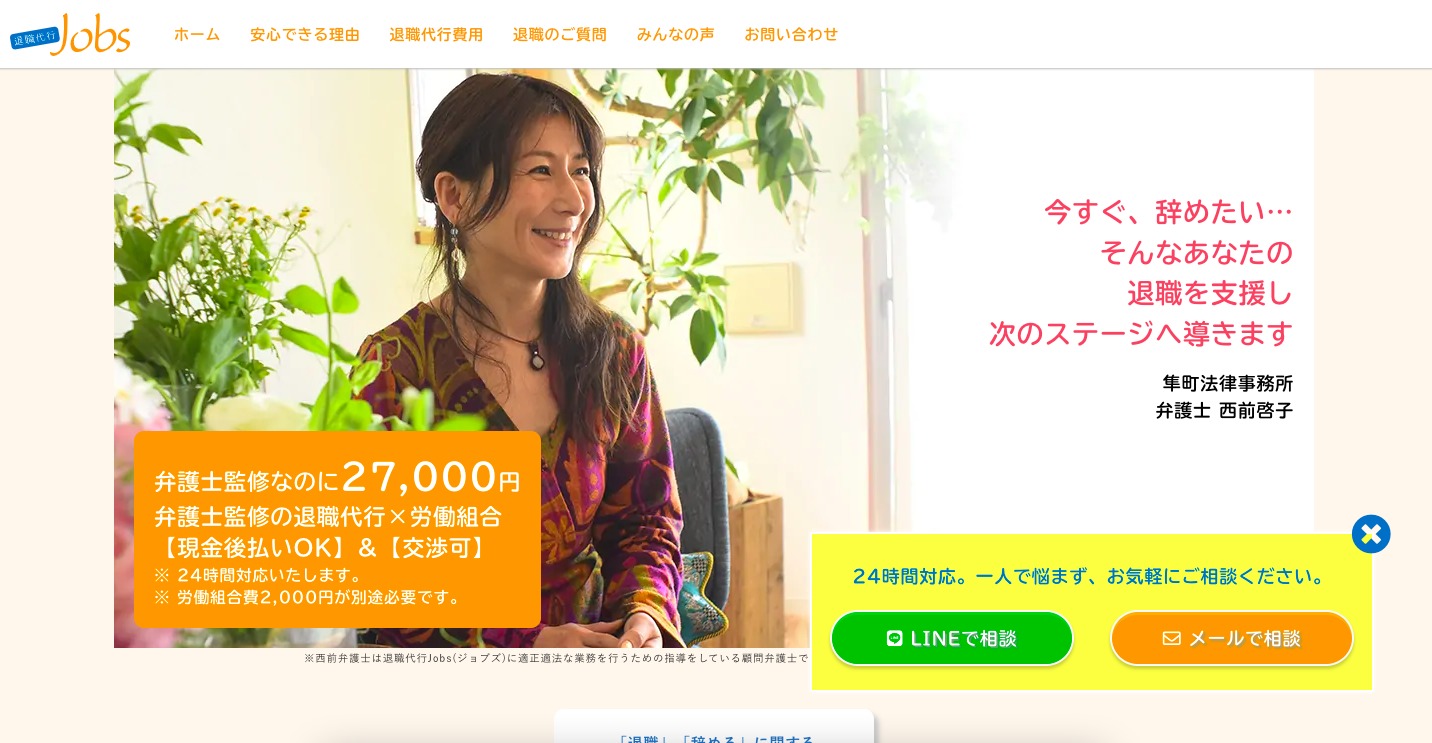
Task: Click the ※西前弁護士 footnote caption
Action: [556, 658]
